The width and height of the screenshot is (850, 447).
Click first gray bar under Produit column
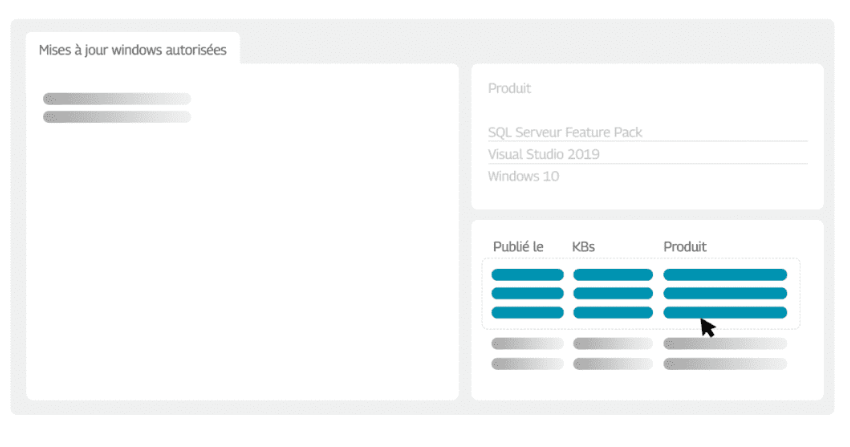pyautogui.click(x=725, y=344)
